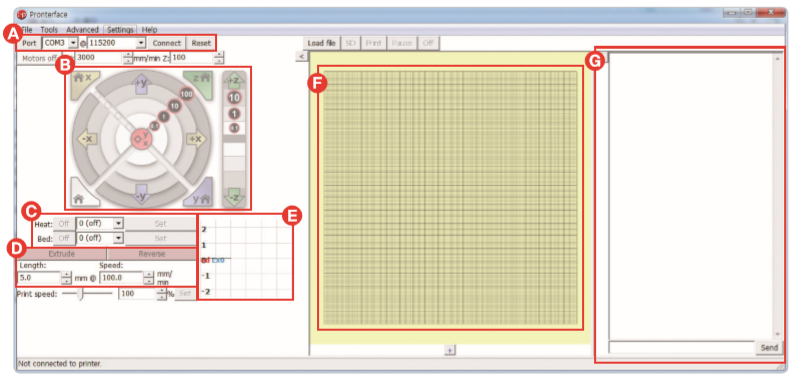Click Set next to Print speed
The width and height of the screenshot is (794, 379).
(x=185, y=294)
